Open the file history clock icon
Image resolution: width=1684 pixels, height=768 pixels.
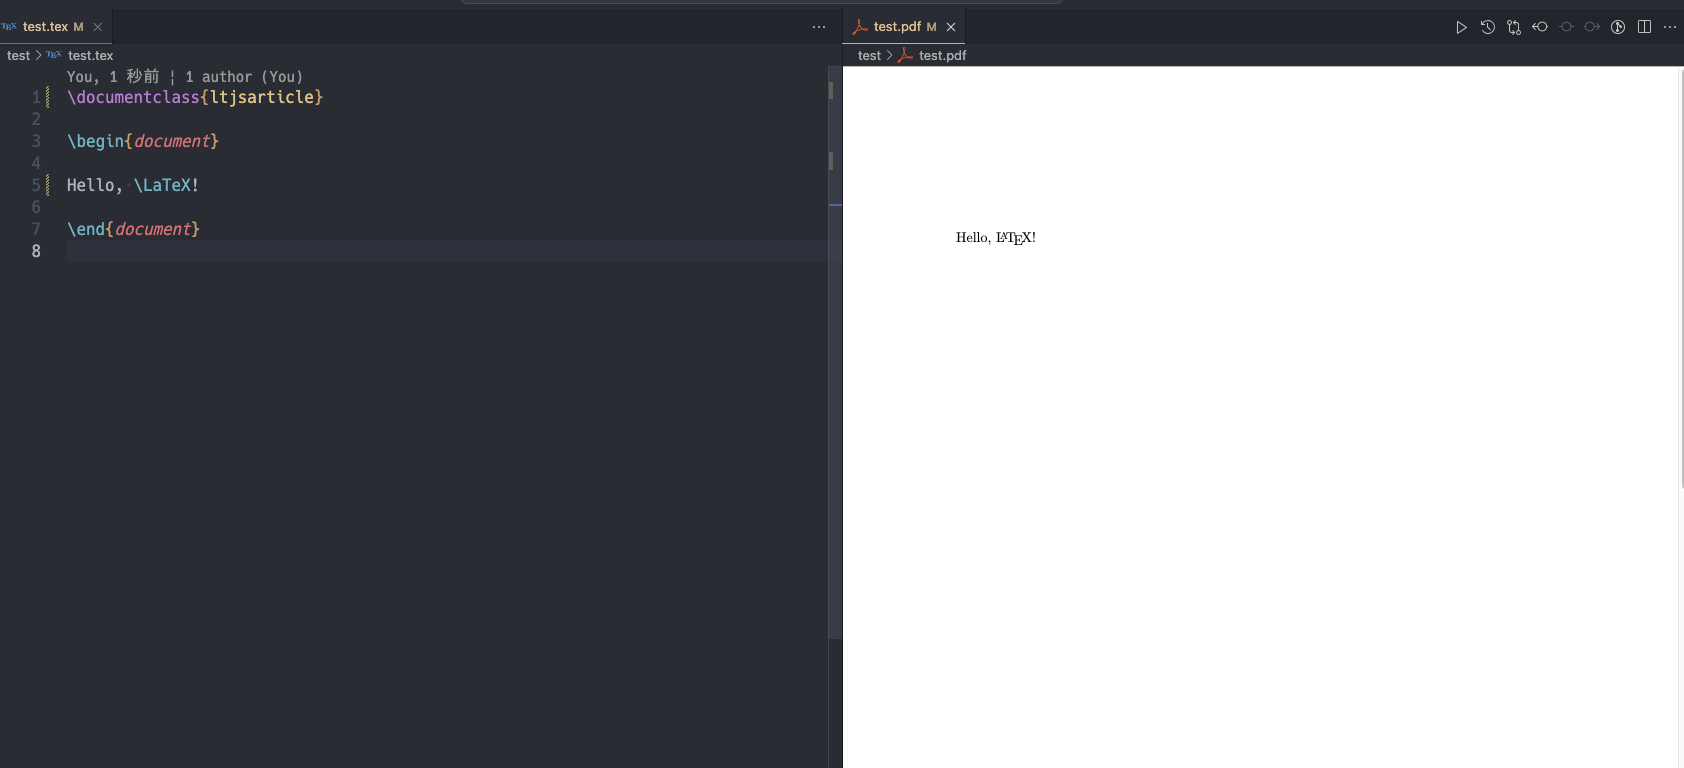(1488, 27)
